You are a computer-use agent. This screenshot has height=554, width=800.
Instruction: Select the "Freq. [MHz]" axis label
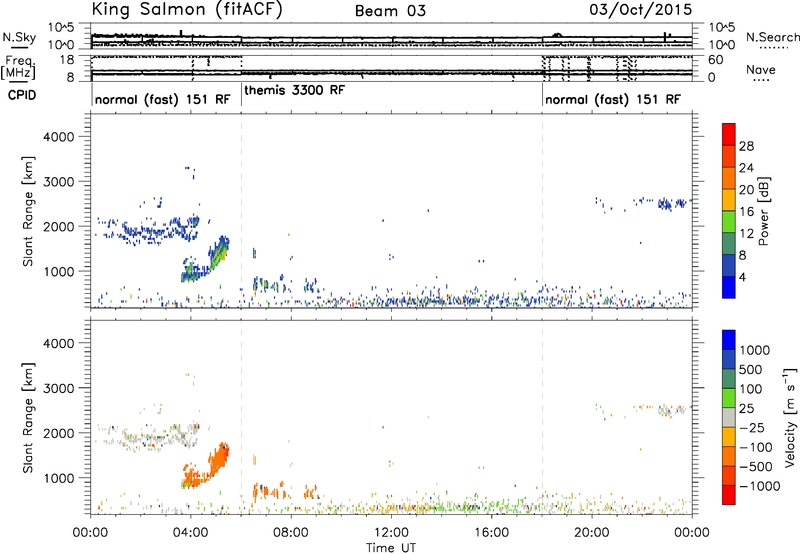[19, 68]
